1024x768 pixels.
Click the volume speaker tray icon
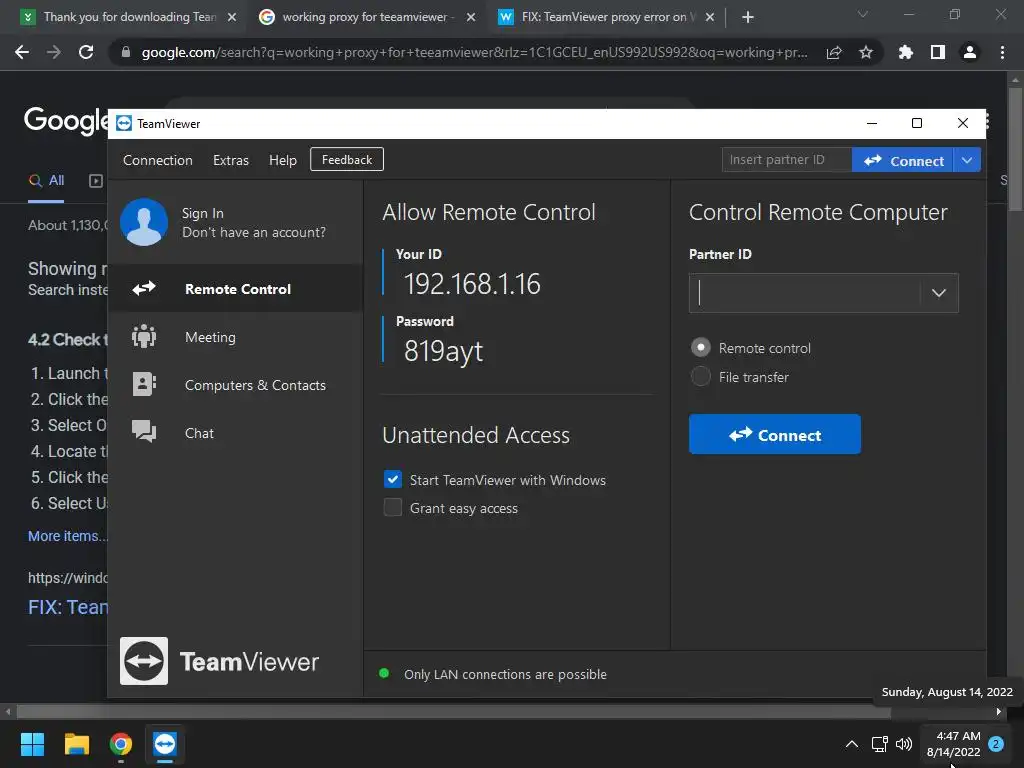[x=904, y=744]
